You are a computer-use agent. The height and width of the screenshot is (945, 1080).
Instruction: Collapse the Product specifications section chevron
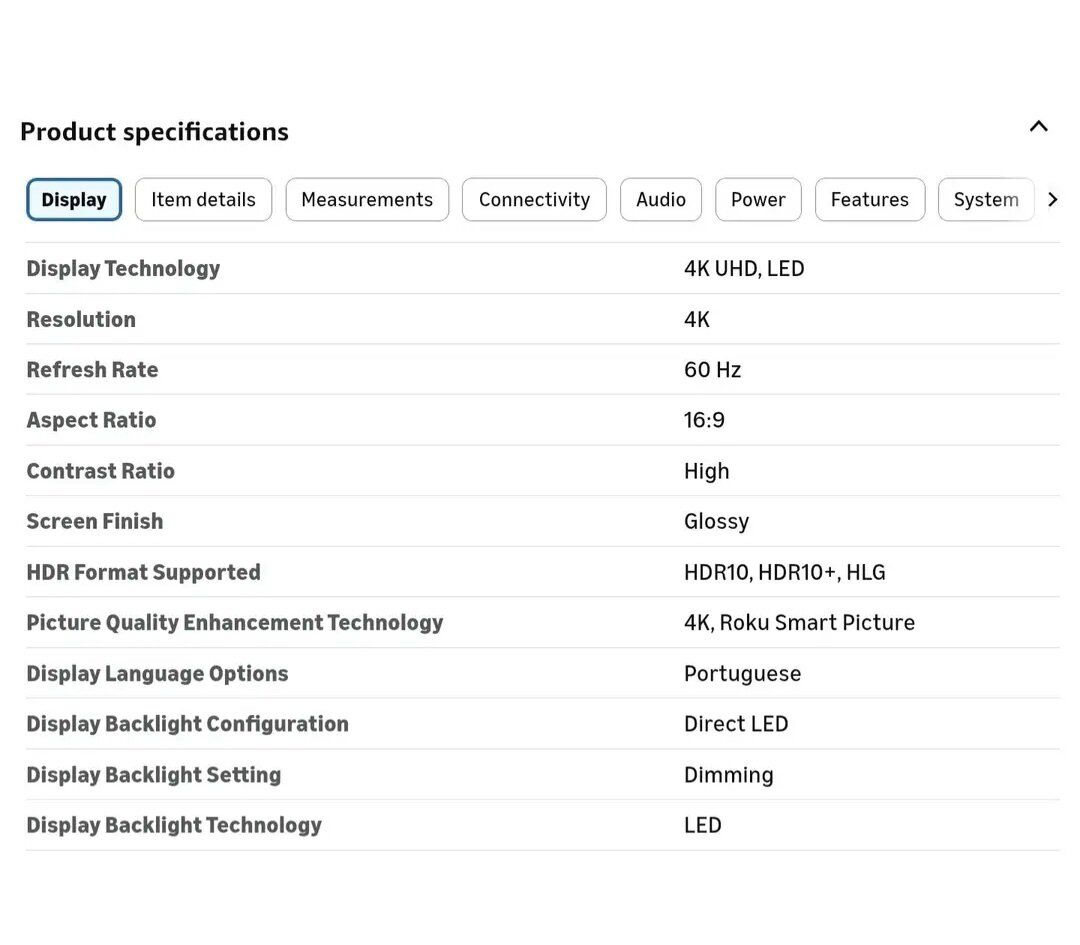[x=1038, y=127]
